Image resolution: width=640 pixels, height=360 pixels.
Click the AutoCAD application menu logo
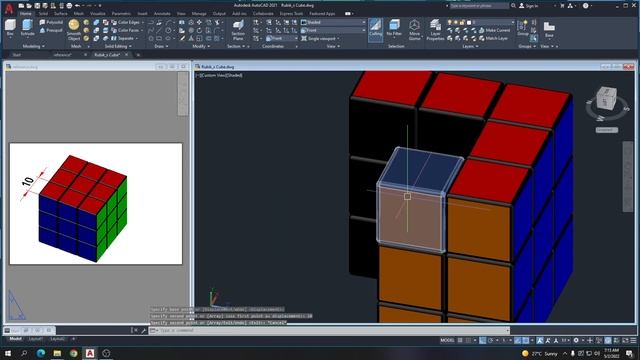point(9,8)
